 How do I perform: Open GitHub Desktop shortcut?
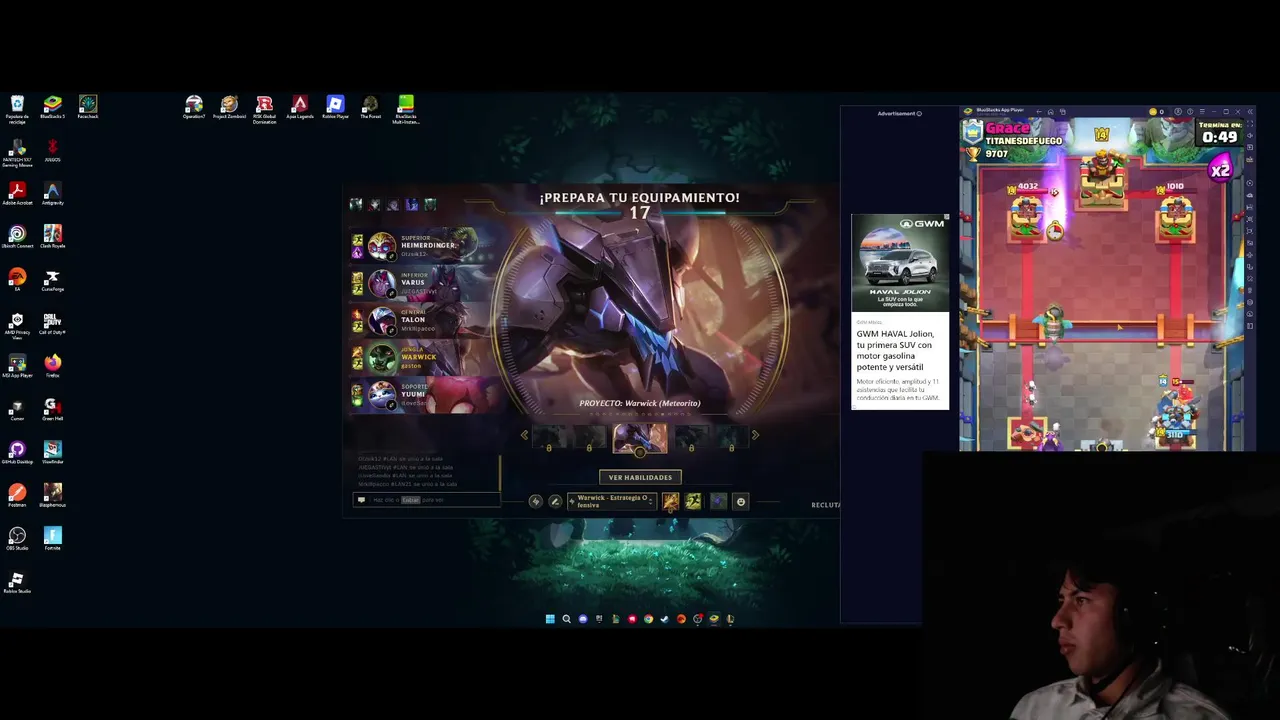(17, 451)
